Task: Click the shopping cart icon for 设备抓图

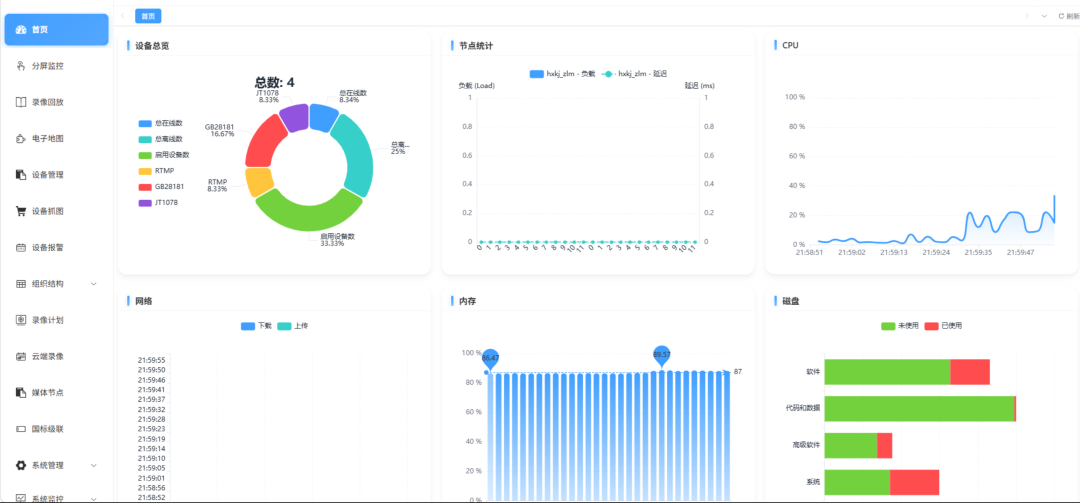Action: click(x=21, y=211)
